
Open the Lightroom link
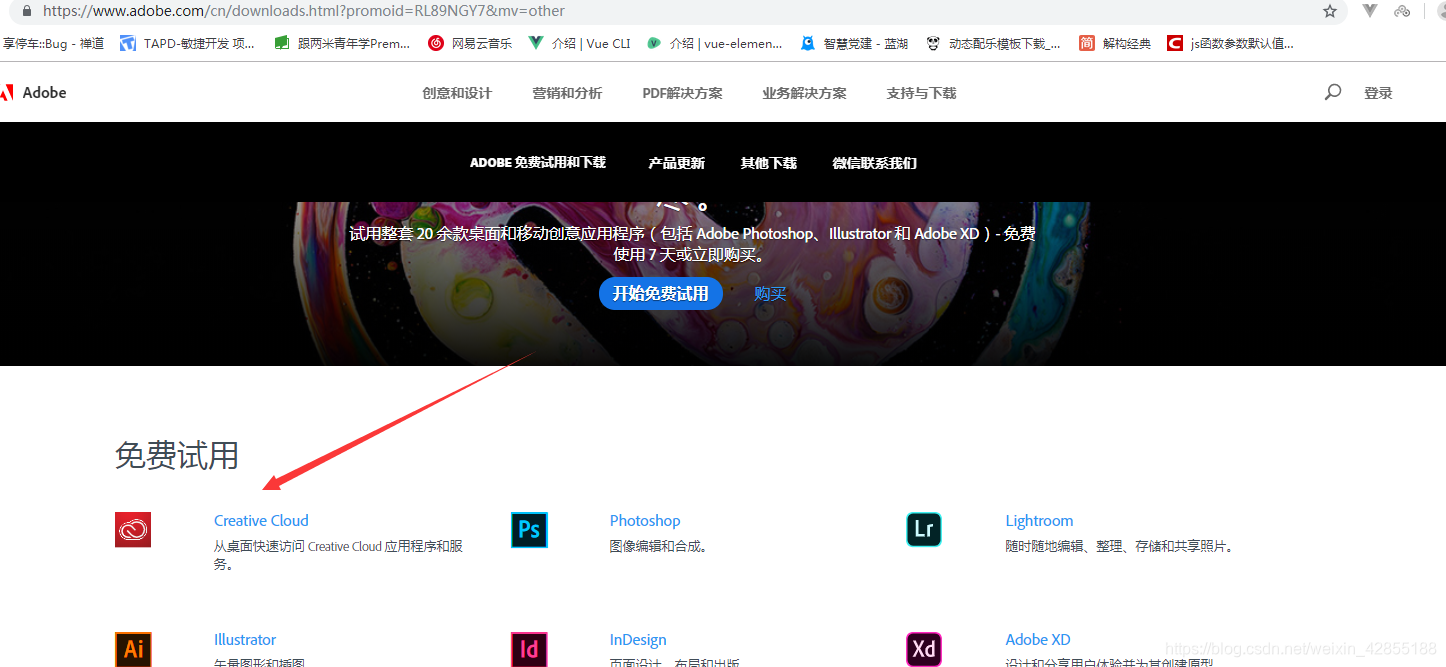click(x=1039, y=520)
